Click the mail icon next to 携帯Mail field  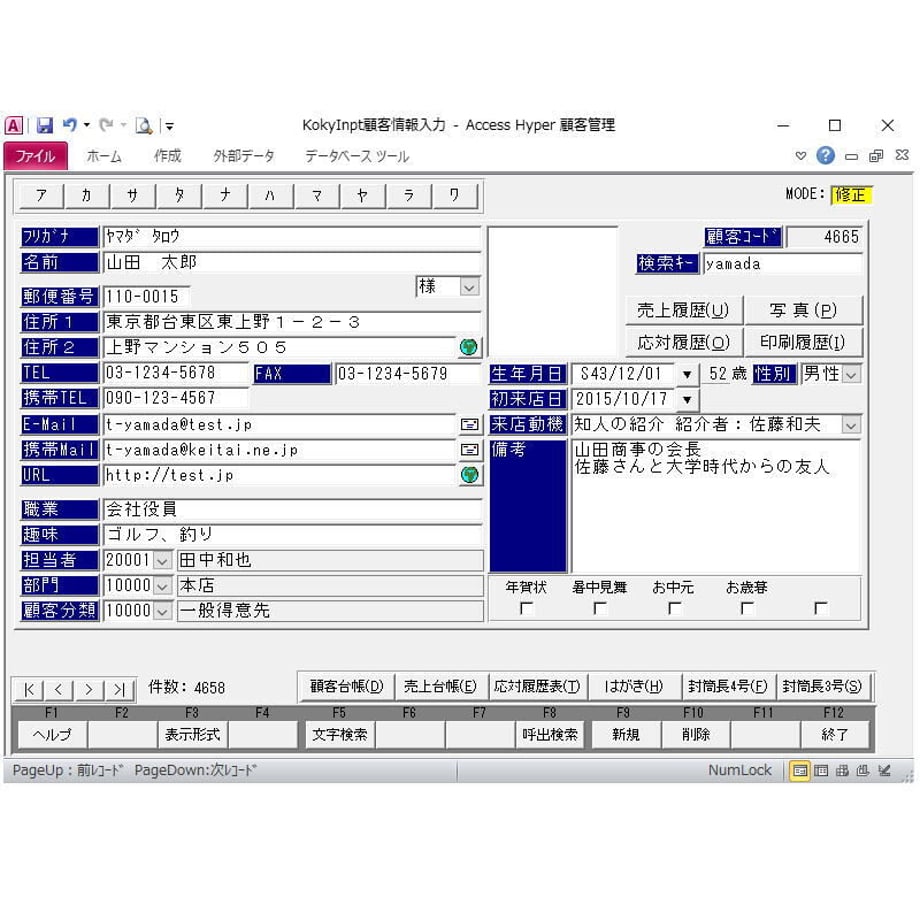[469, 449]
